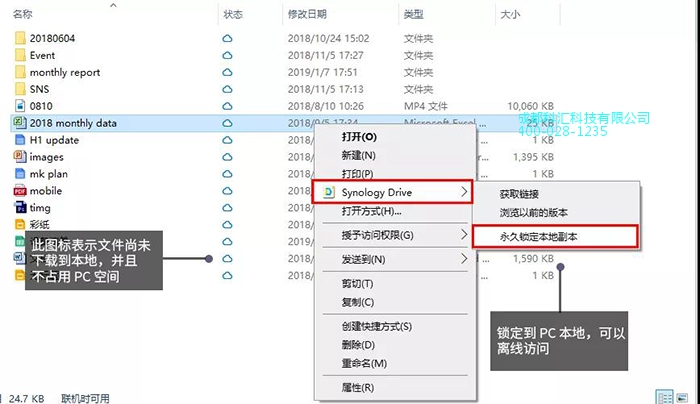The width and height of the screenshot is (700, 404).
Task: Expand 发送到(N) submenu
Action: (395, 259)
